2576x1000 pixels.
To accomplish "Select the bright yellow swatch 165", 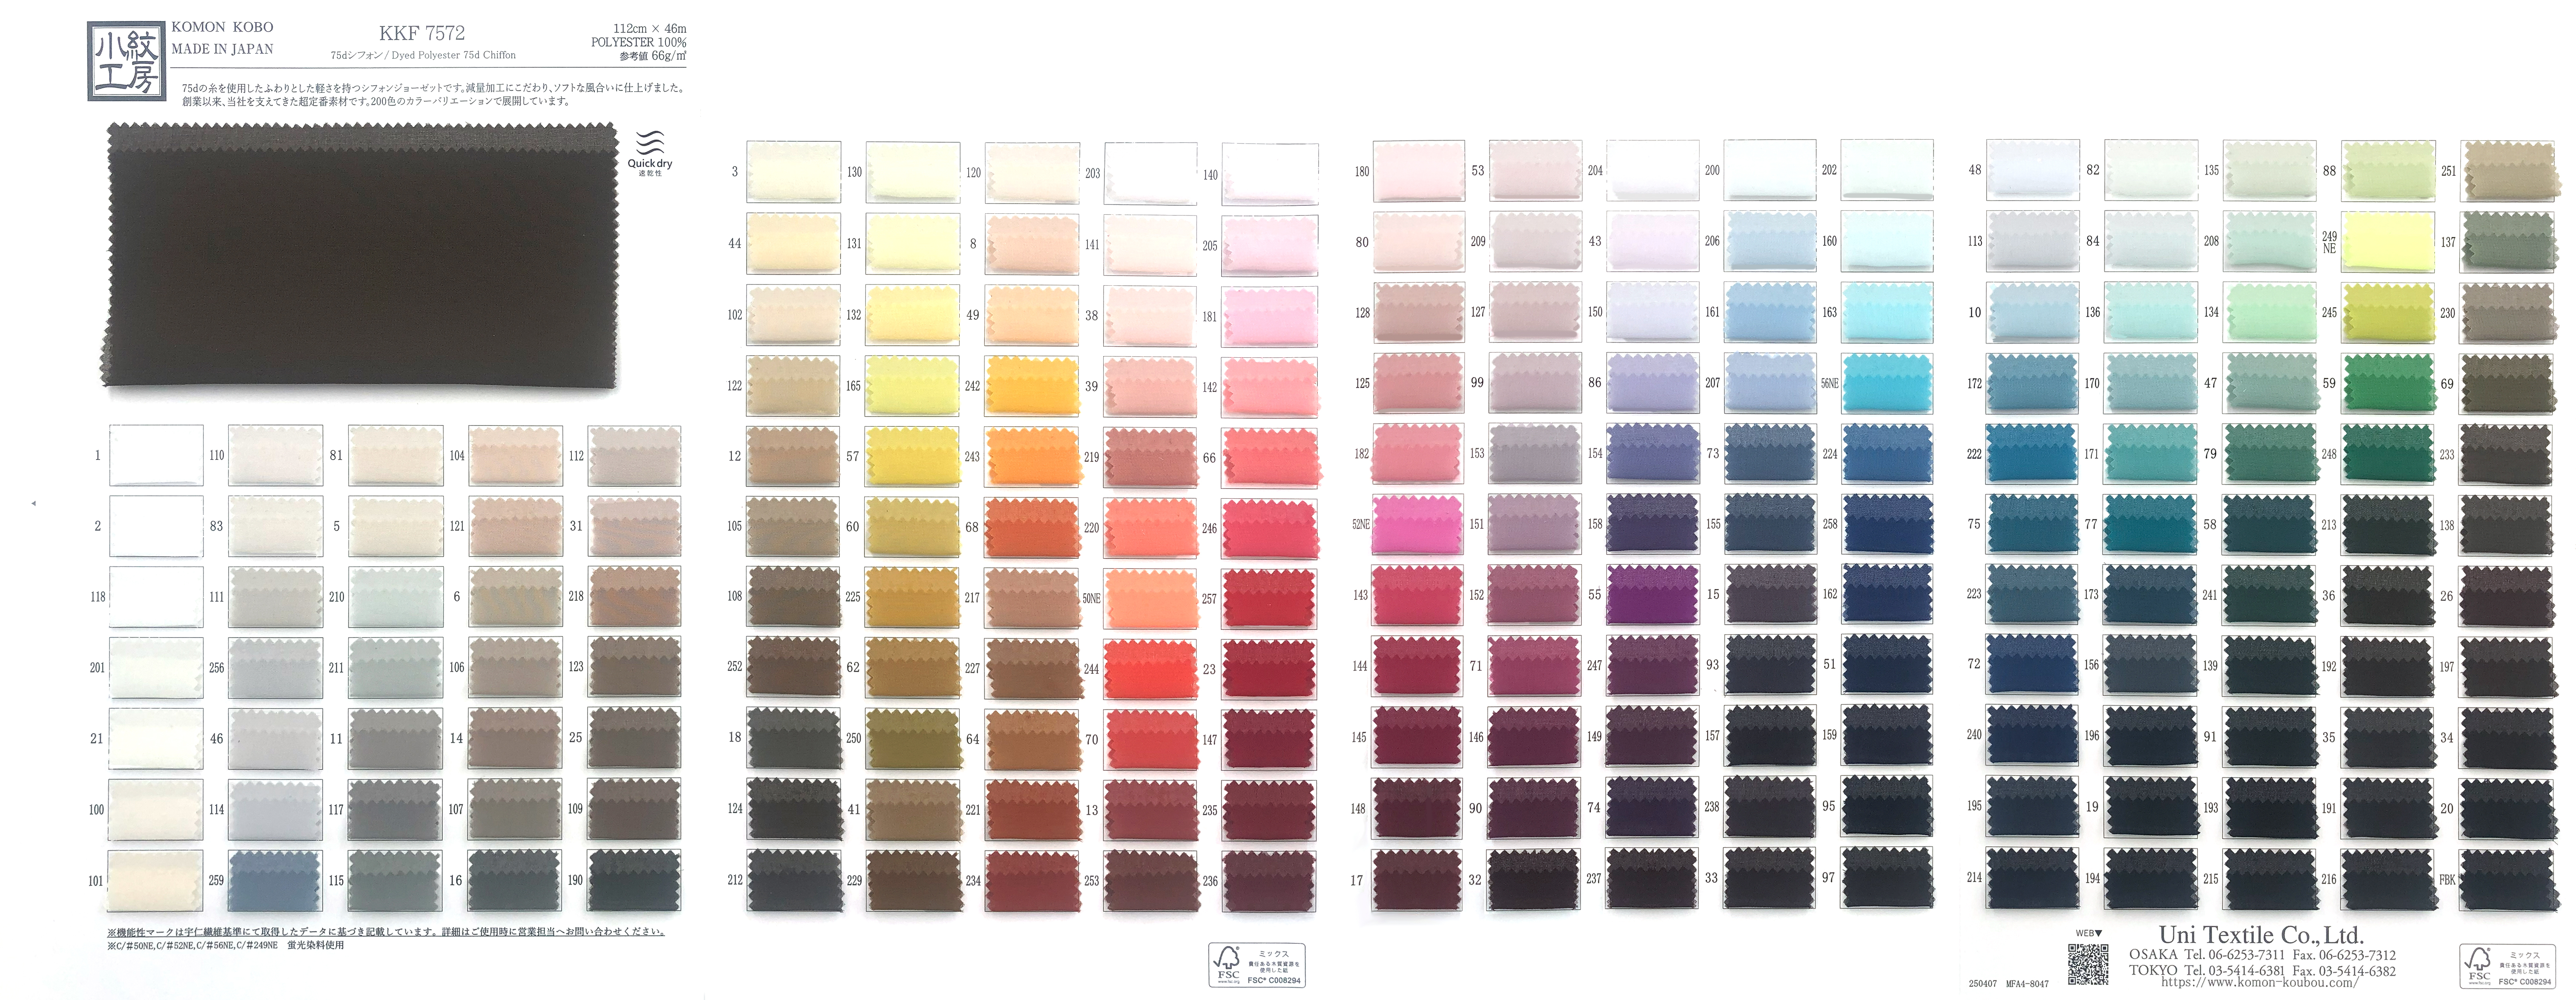I will coord(912,385).
